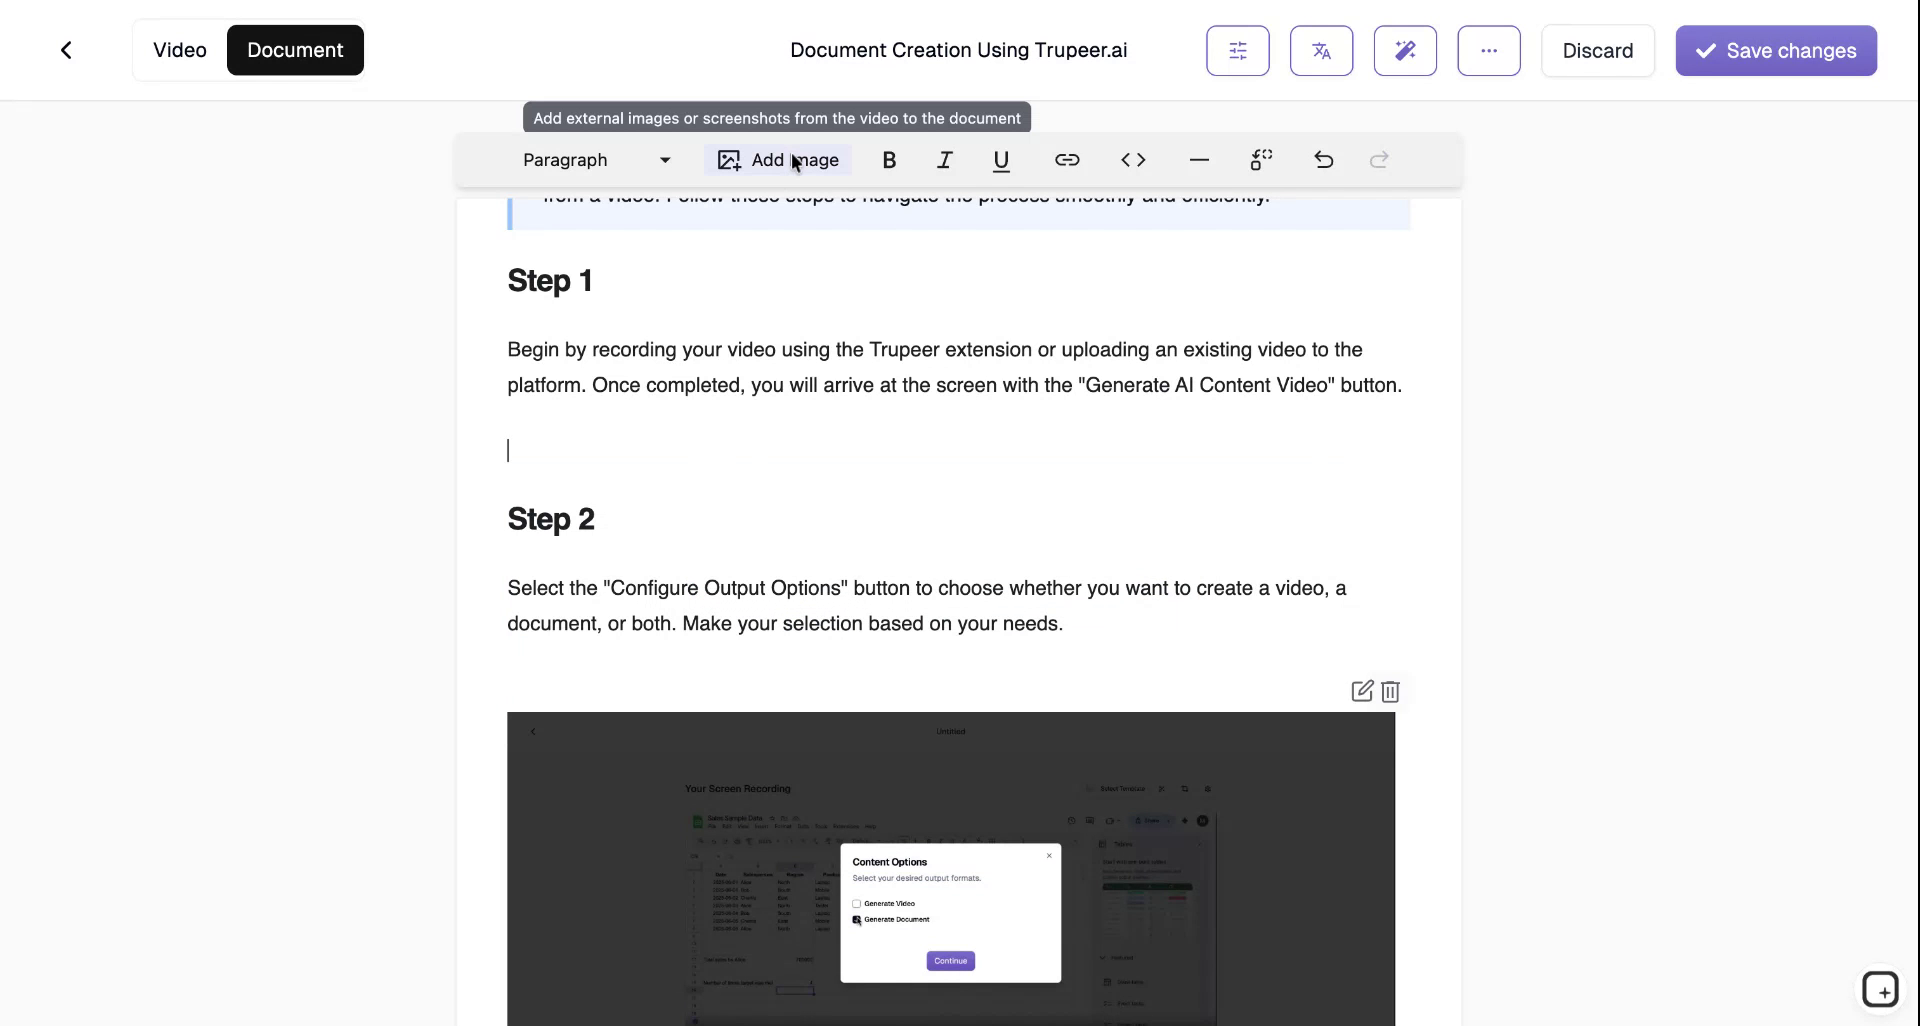Open document settings with the sliders icon
Viewport: 1920px width, 1026px height.
[1237, 50]
